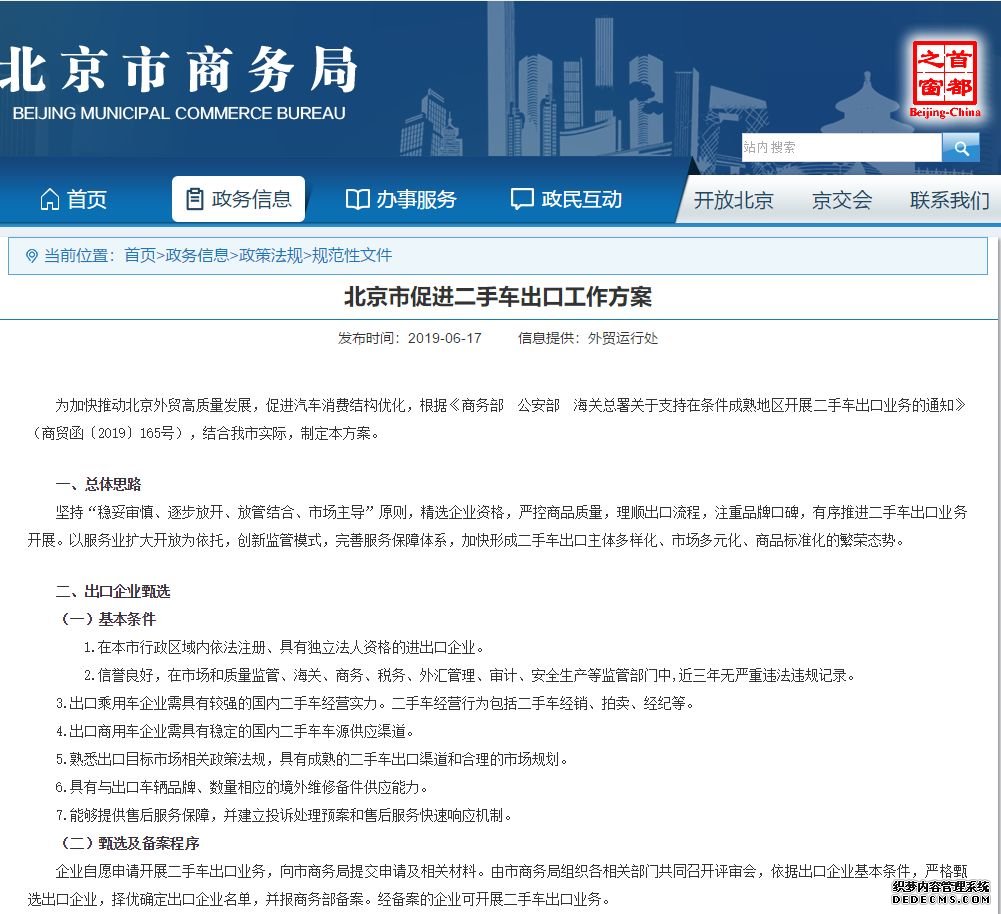
Task: Click the magnifier search button
Action: click(961, 148)
